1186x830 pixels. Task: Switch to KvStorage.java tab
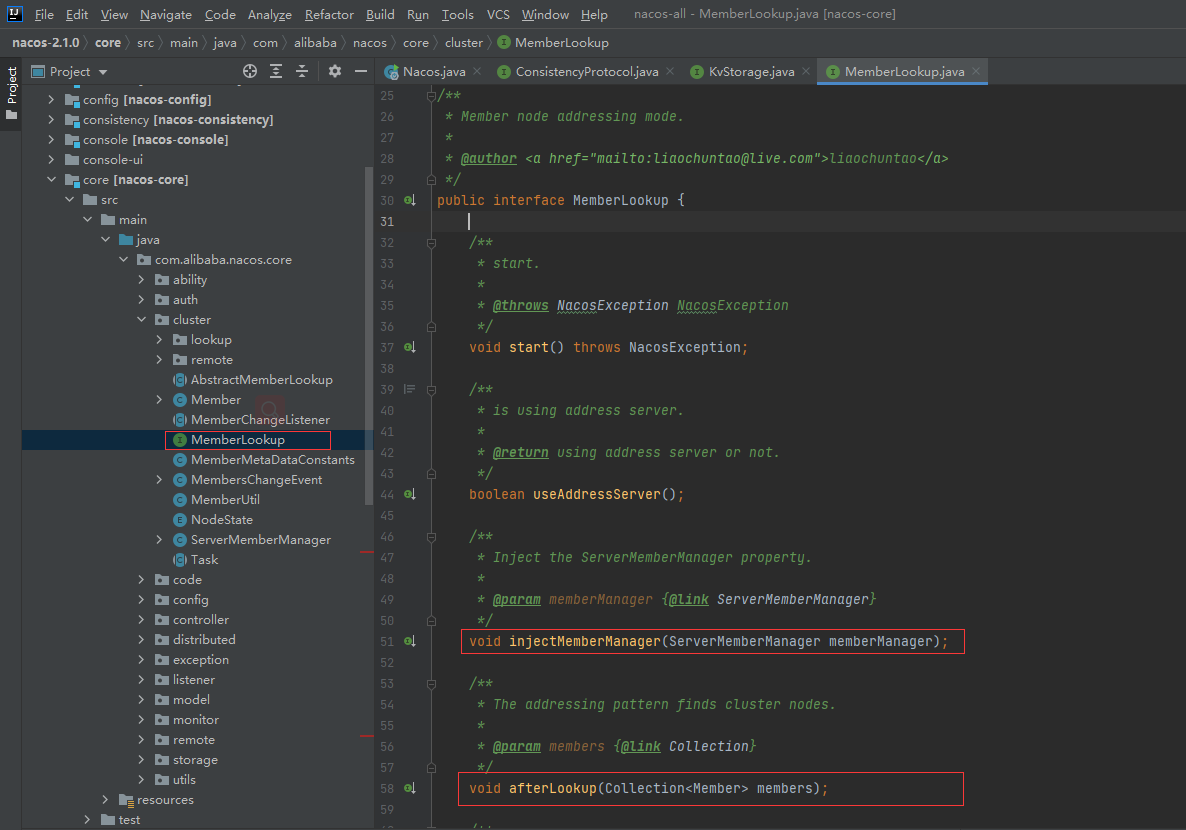pyautogui.click(x=751, y=71)
